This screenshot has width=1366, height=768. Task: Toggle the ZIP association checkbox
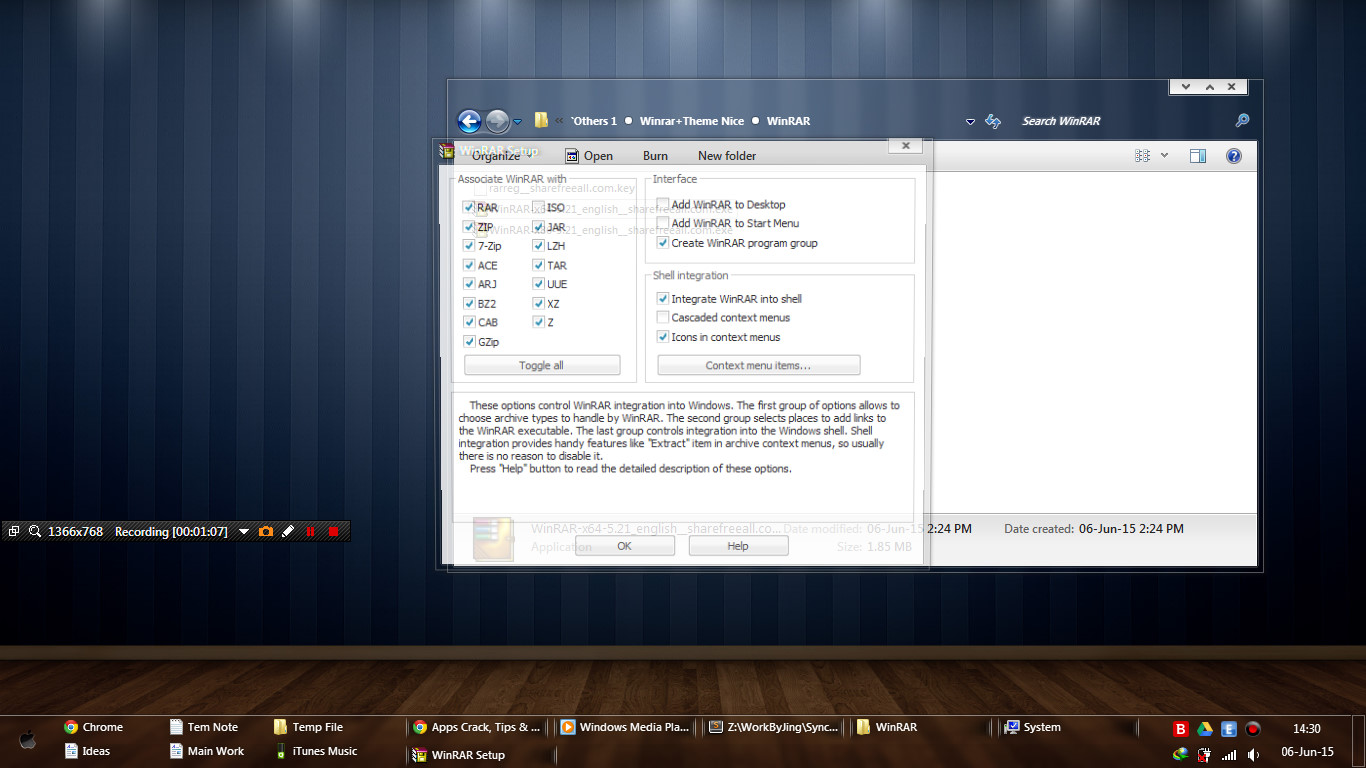[469, 227]
